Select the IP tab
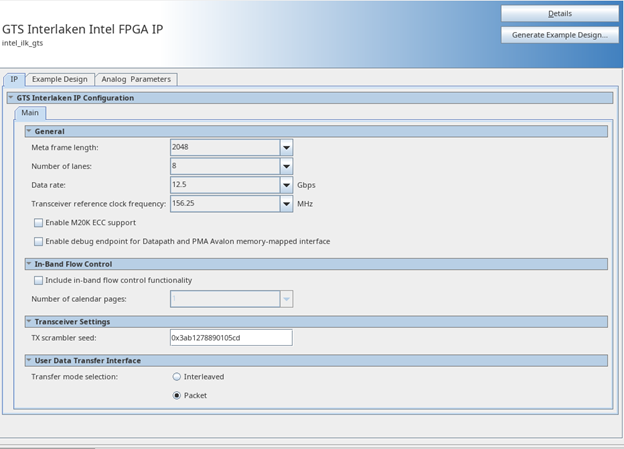The height and width of the screenshot is (449, 624). click(14, 79)
